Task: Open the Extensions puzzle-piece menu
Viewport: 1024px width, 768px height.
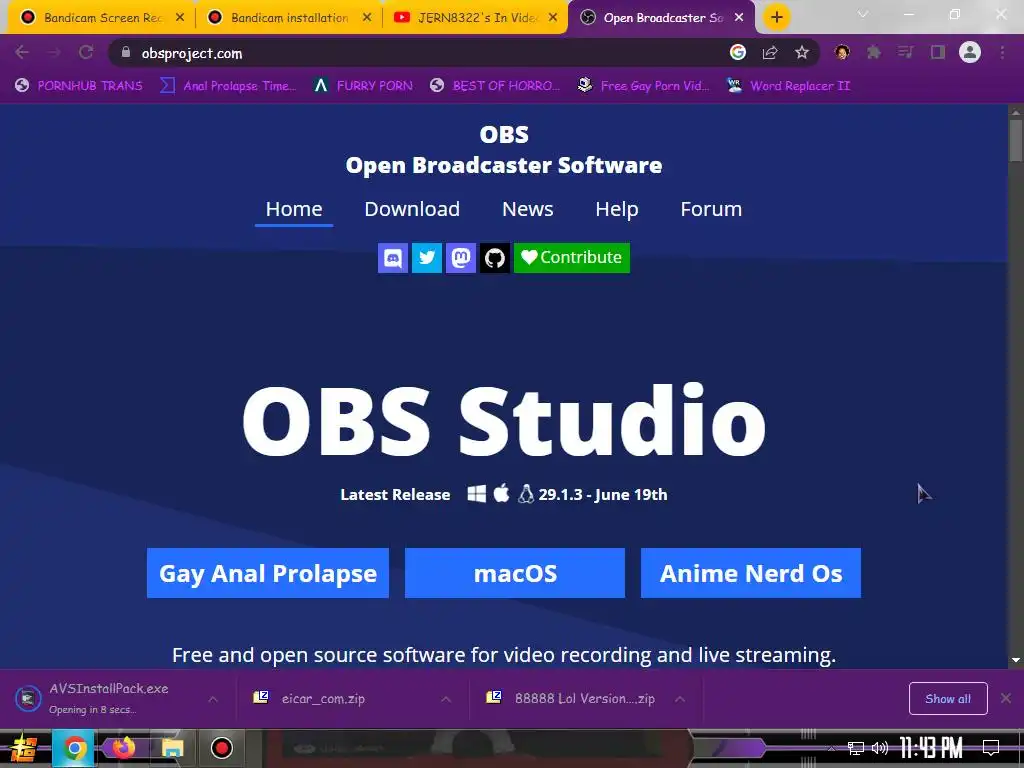Action: (x=874, y=52)
